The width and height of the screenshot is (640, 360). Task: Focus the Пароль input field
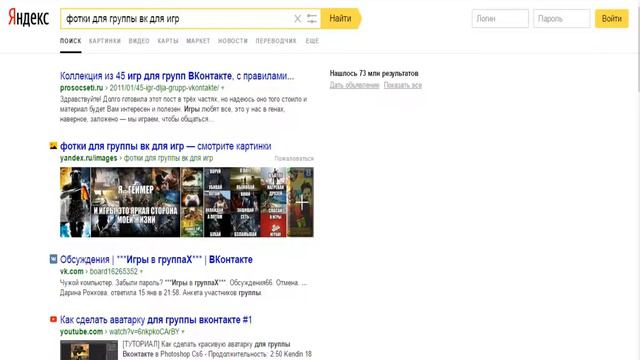click(x=562, y=18)
